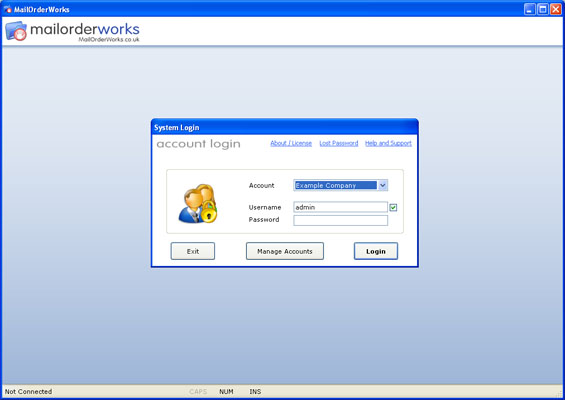Click the Login button
The height and width of the screenshot is (400, 565).
(x=376, y=251)
